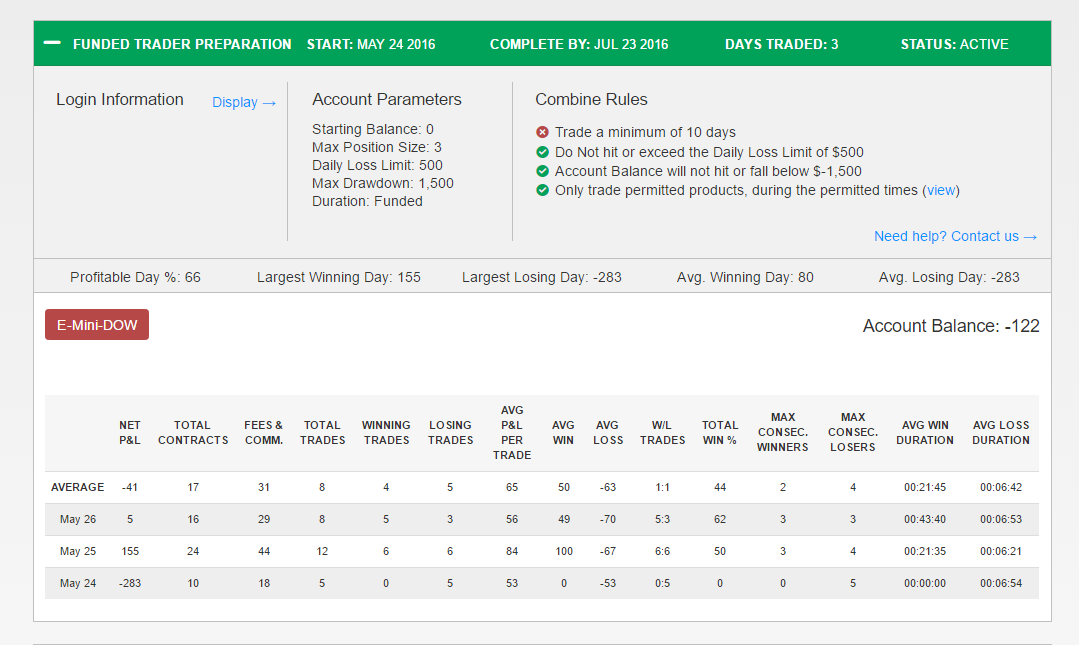
Task: Click COMPLETE BY: JUL 23 2016 text
Action: click(x=579, y=44)
